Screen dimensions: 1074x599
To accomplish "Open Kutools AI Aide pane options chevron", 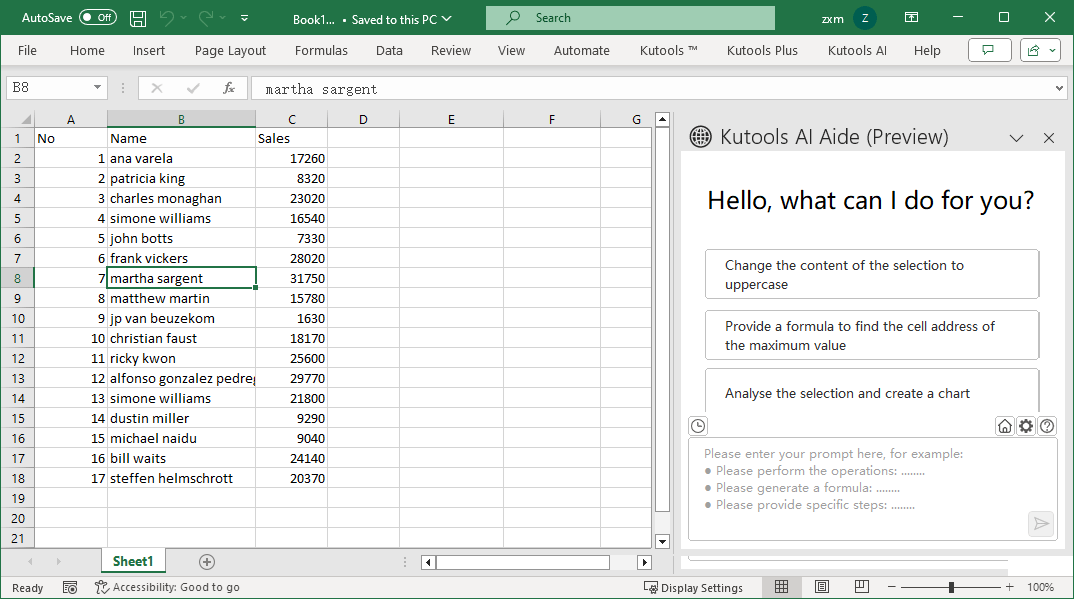I will 1016,138.
